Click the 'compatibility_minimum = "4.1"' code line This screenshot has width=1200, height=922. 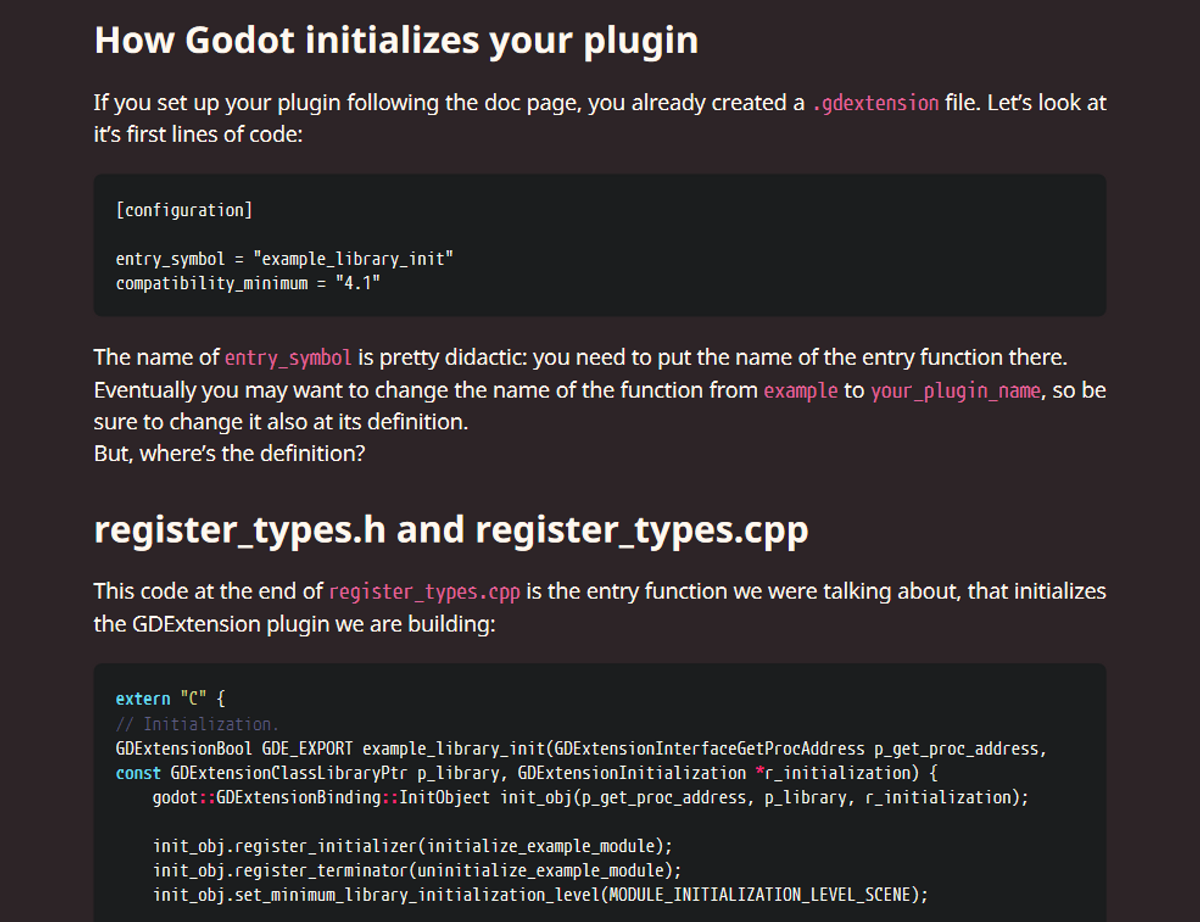(x=248, y=283)
